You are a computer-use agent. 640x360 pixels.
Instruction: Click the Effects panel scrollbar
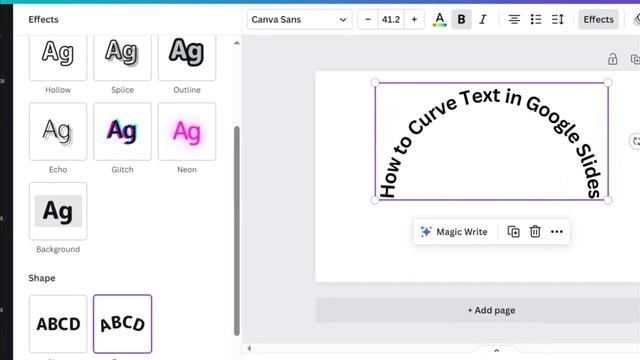(x=237, y=231)
